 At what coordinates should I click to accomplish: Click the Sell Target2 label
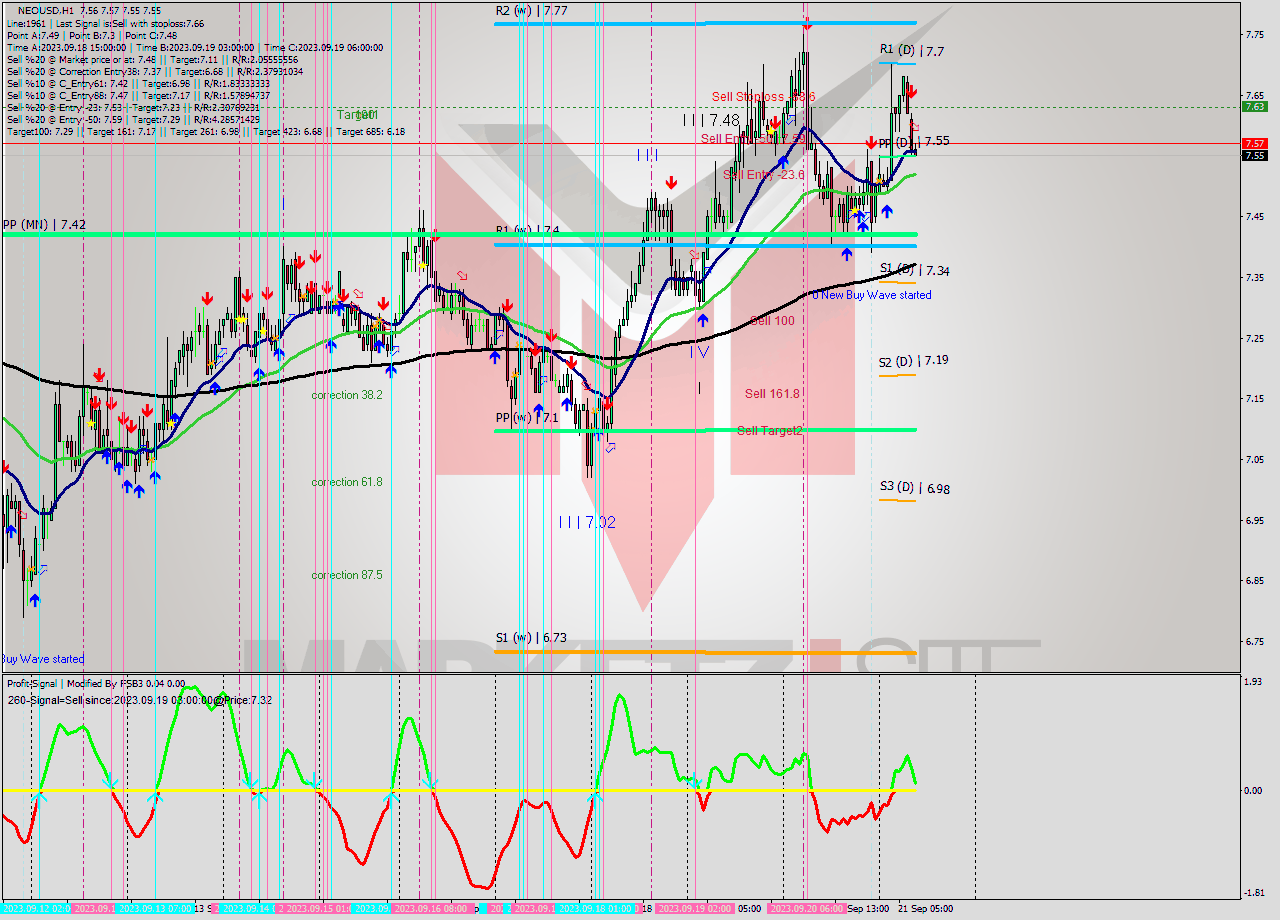pyautogui.click(x=769, y=431)
